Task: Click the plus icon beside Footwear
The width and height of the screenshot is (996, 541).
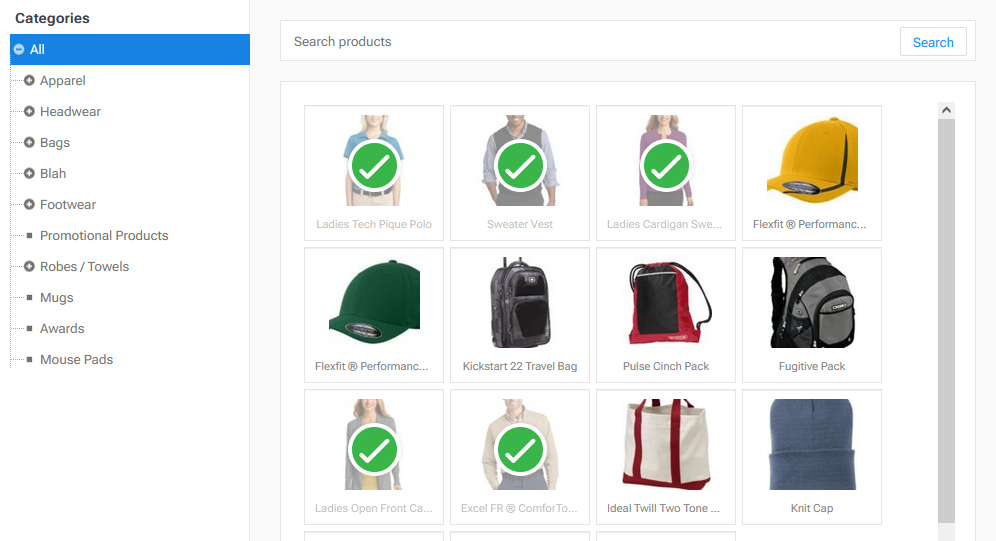Action: click(29, 205)
